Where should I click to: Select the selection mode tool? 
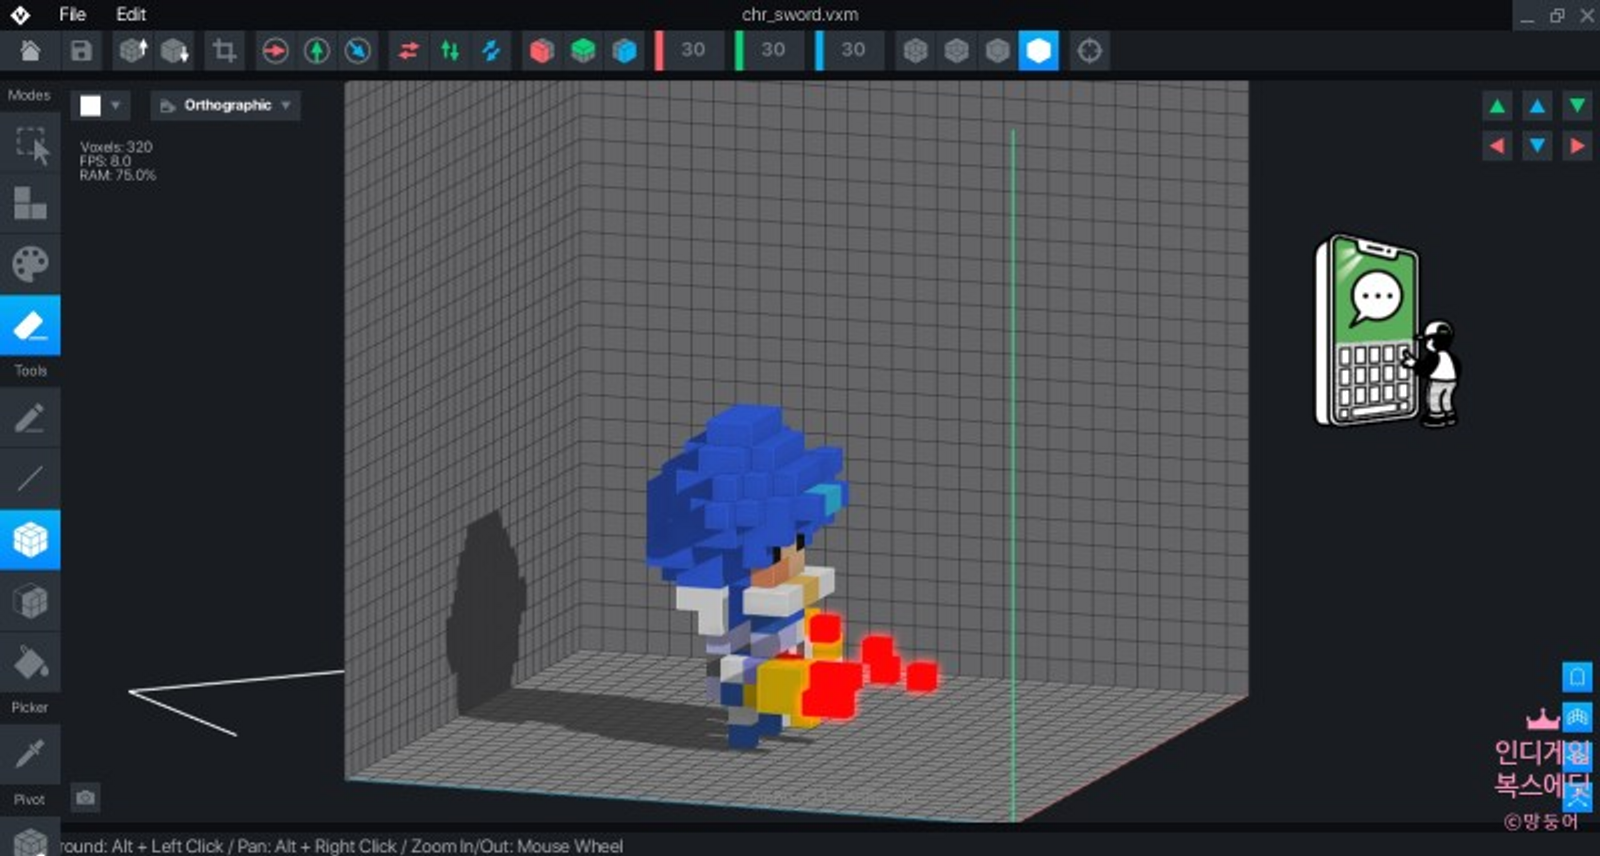[31, 146]
